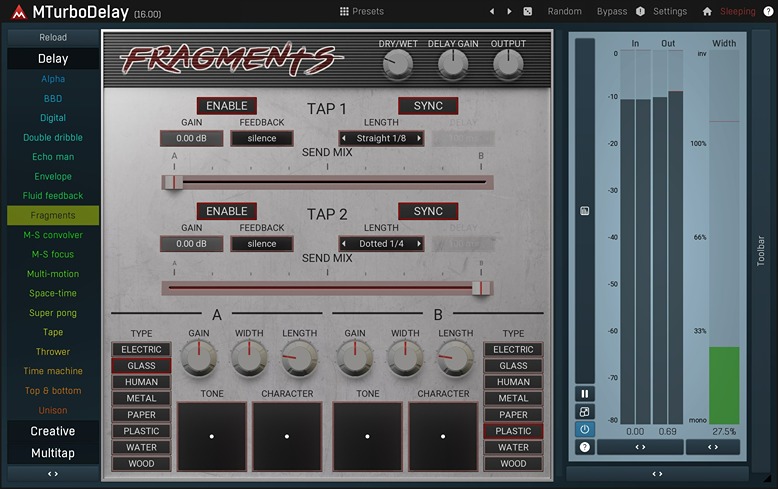The image size is (778, 489).
Task: Open Tap 1 Length Straight 1/8 selector
Action: pos(381,138)
